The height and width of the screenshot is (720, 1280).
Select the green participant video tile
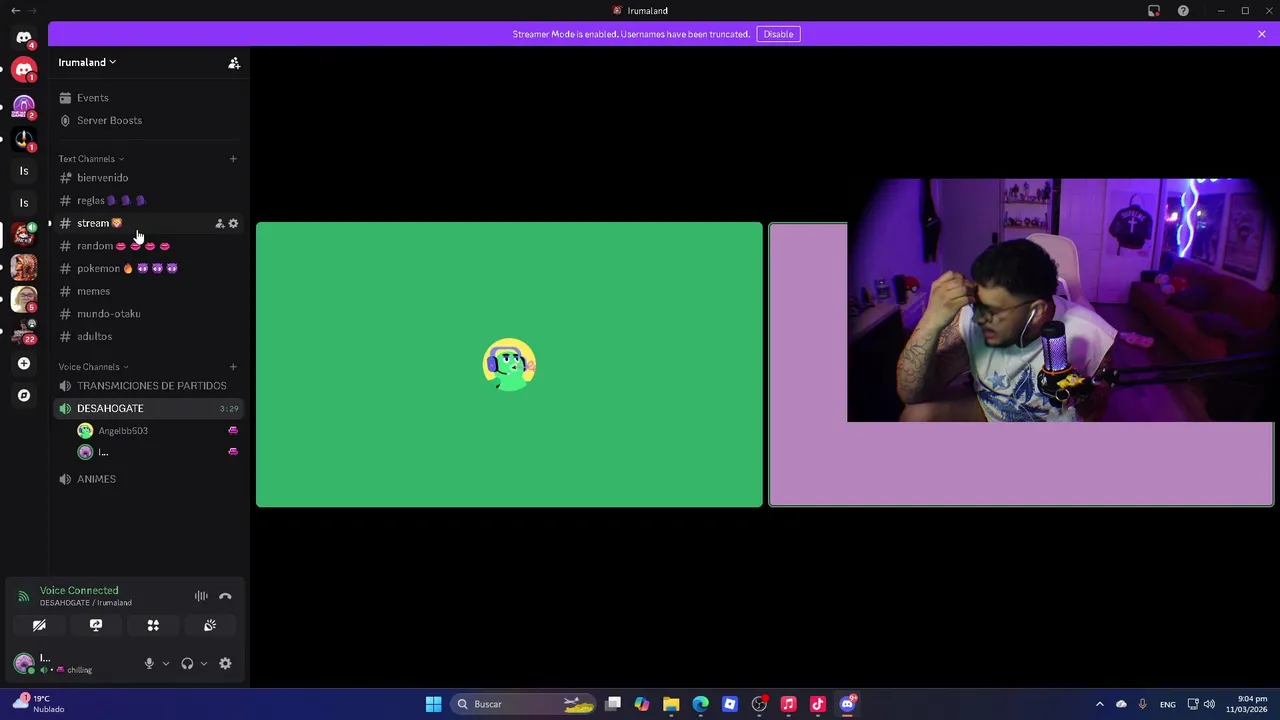pyautogui.click(x=509, y=365)
